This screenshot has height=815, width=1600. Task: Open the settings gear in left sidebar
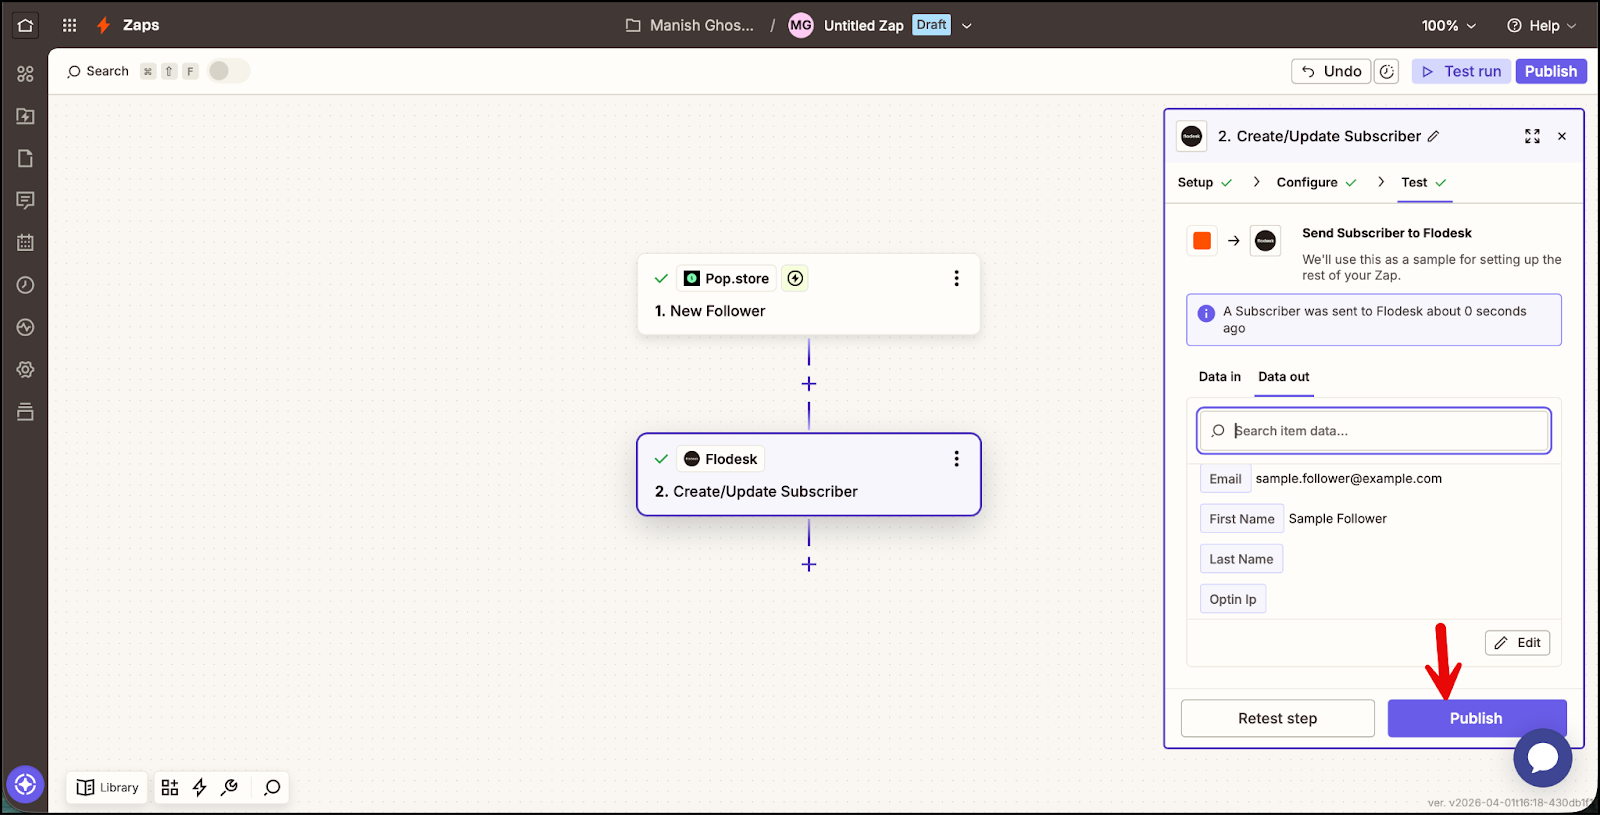26,369
